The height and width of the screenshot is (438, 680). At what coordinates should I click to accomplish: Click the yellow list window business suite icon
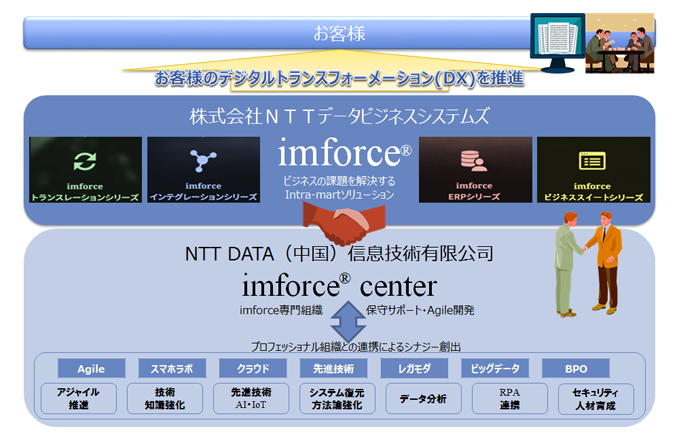pos(592,161)
